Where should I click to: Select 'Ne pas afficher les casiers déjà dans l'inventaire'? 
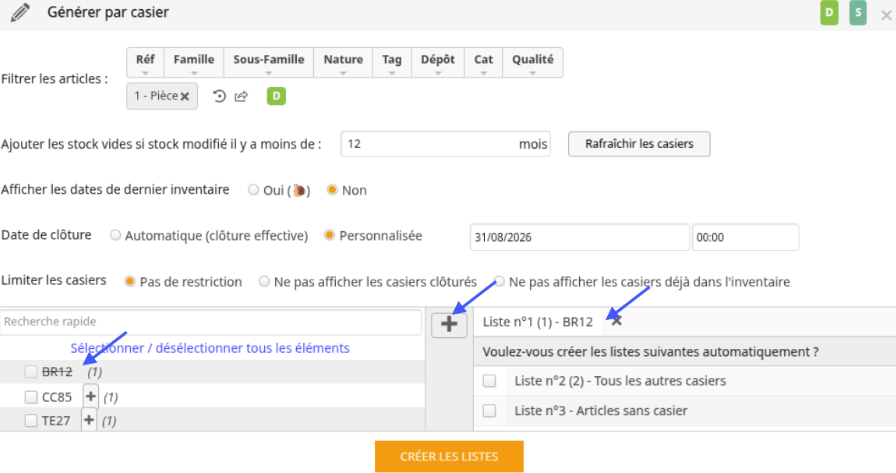click(x=499, y=282)
